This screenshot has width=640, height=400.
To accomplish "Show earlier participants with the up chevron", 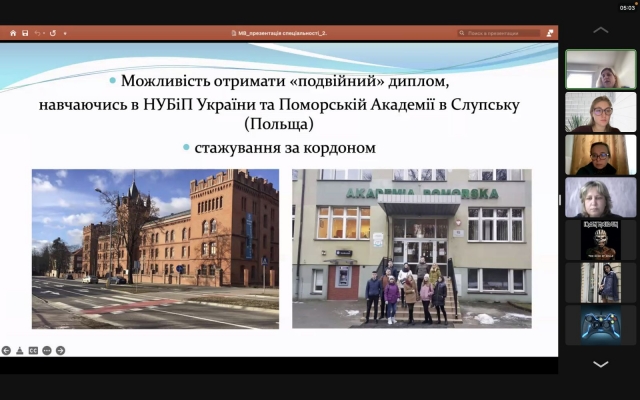I will [x=600, y=30].
